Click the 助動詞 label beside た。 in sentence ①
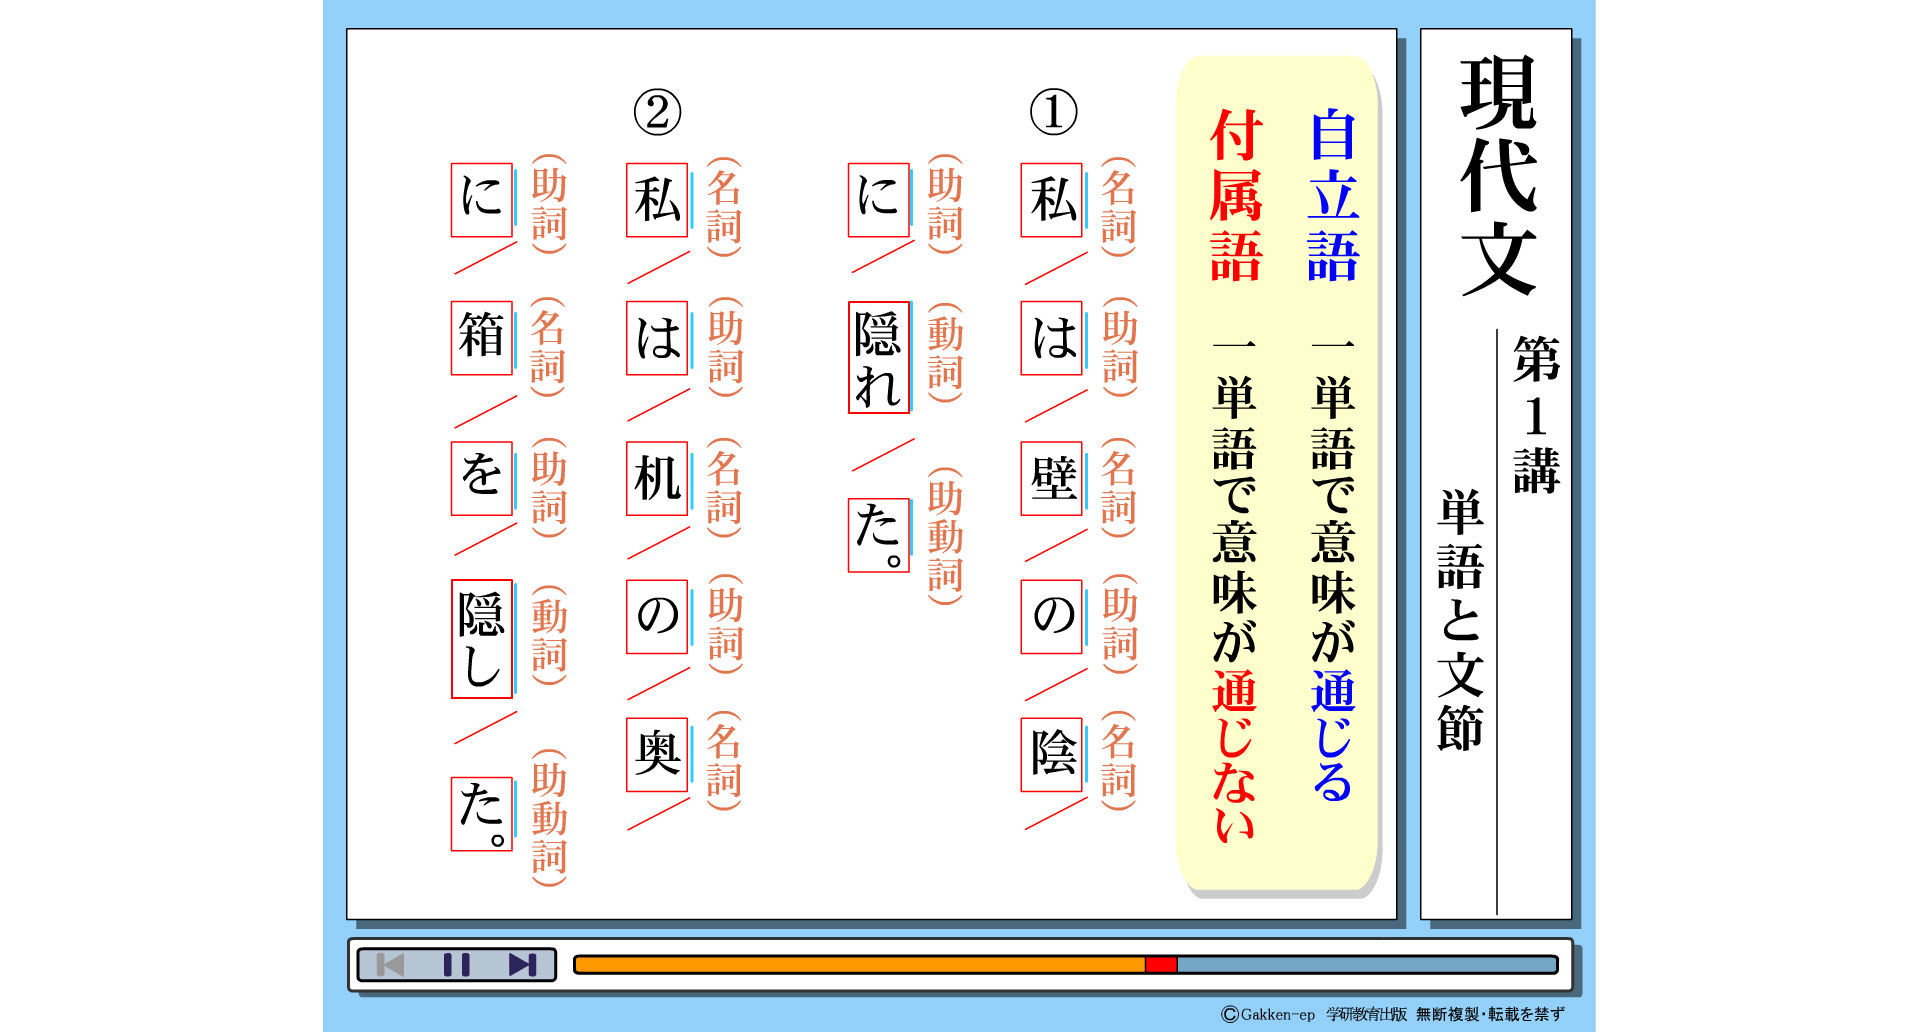The image size is (1918, 1032). (945, 535)
